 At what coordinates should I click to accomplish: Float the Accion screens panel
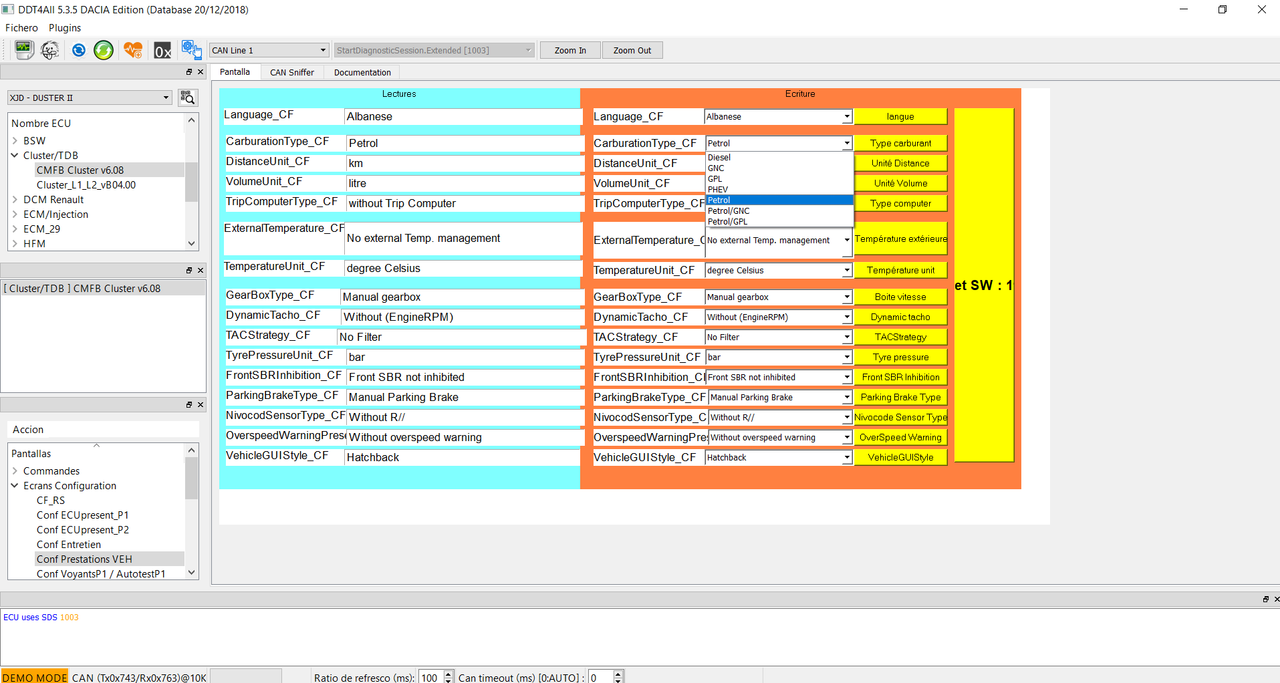pos(189,404)
